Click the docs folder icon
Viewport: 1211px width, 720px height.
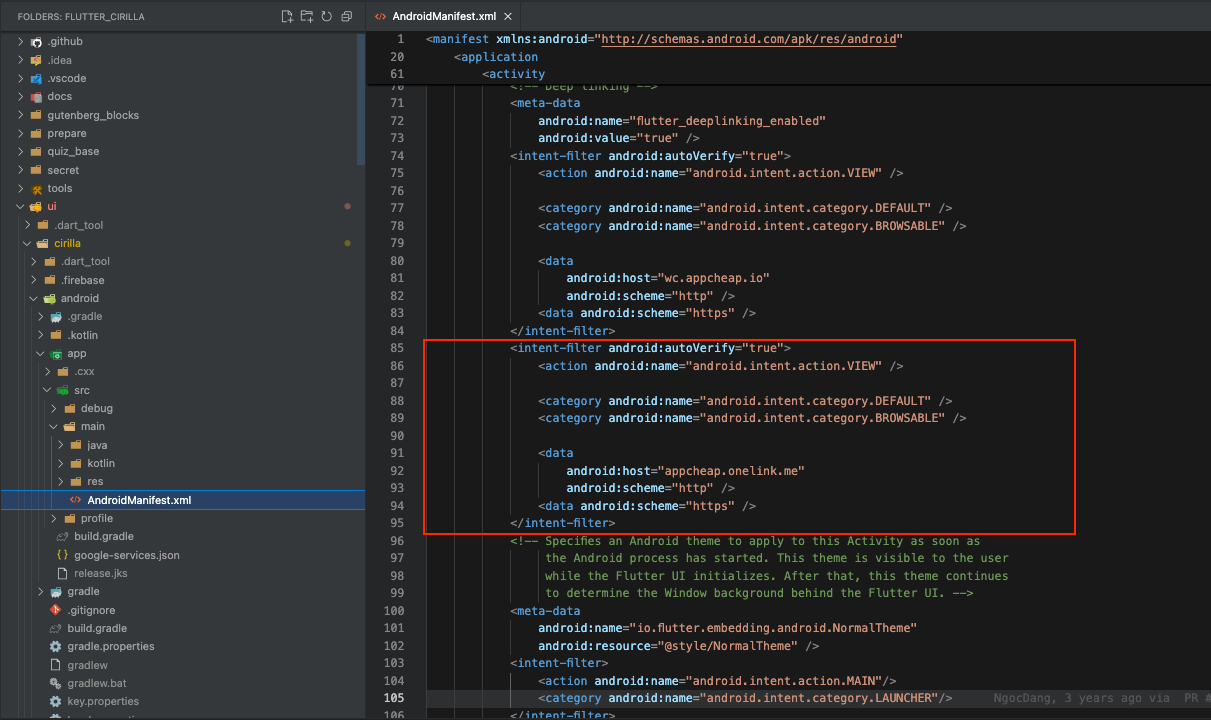pyautogui.click(x=37, y=97)
